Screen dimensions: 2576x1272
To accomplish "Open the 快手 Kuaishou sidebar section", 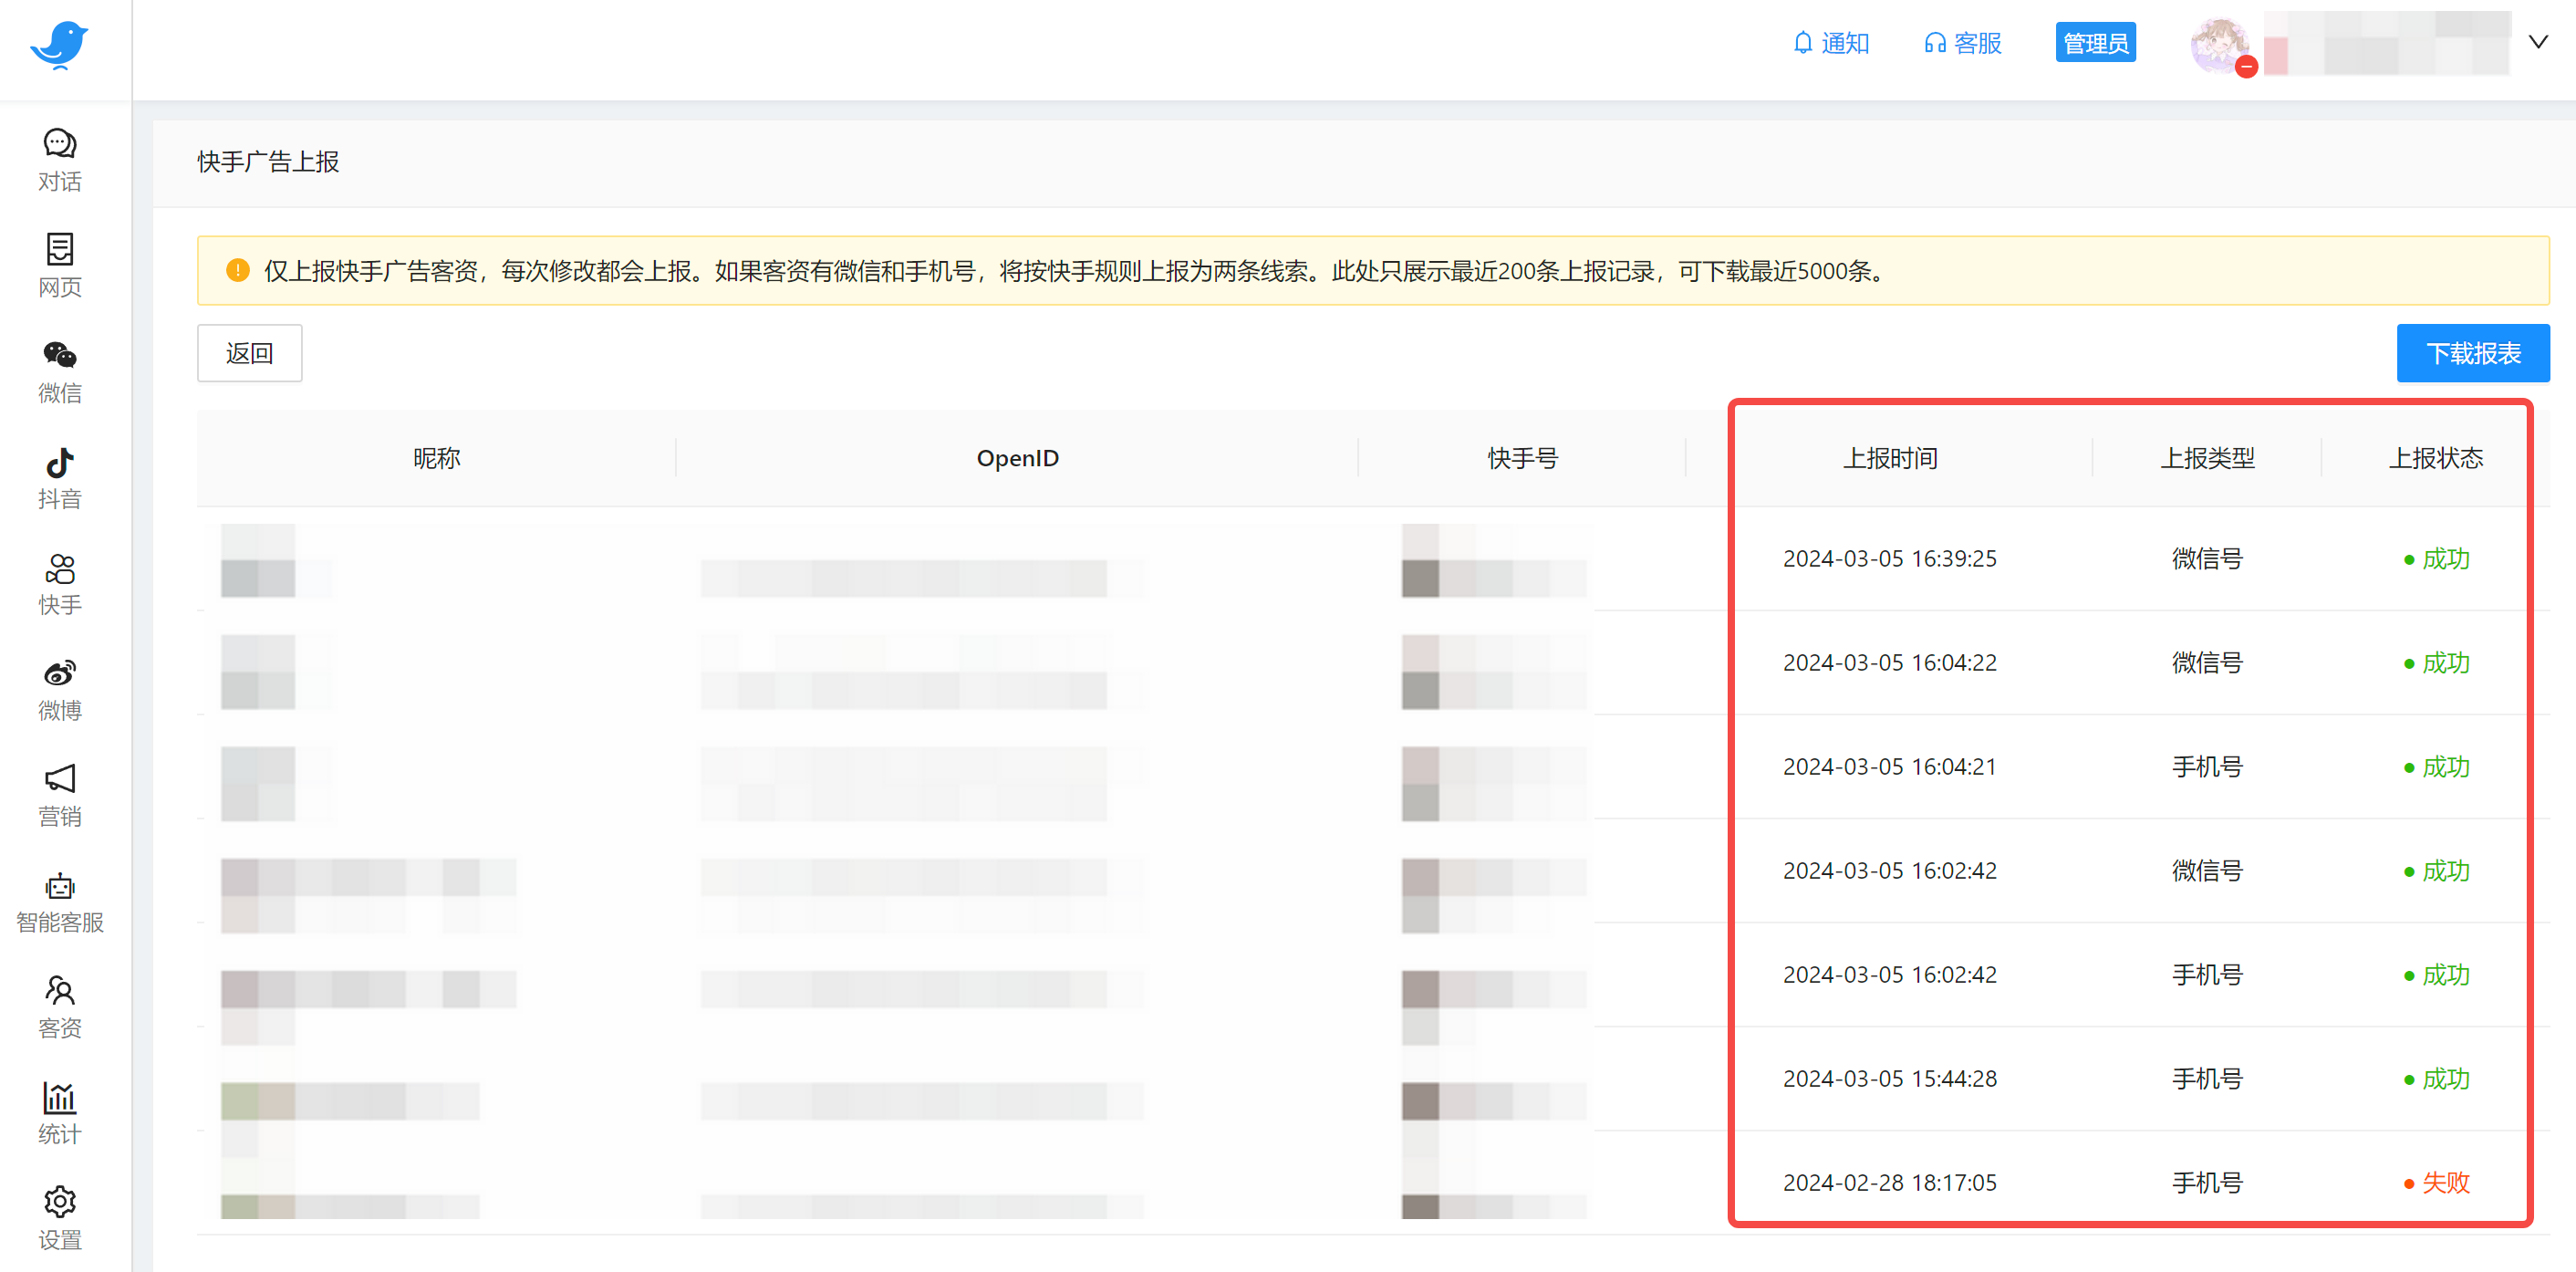I will coord(60,583).
